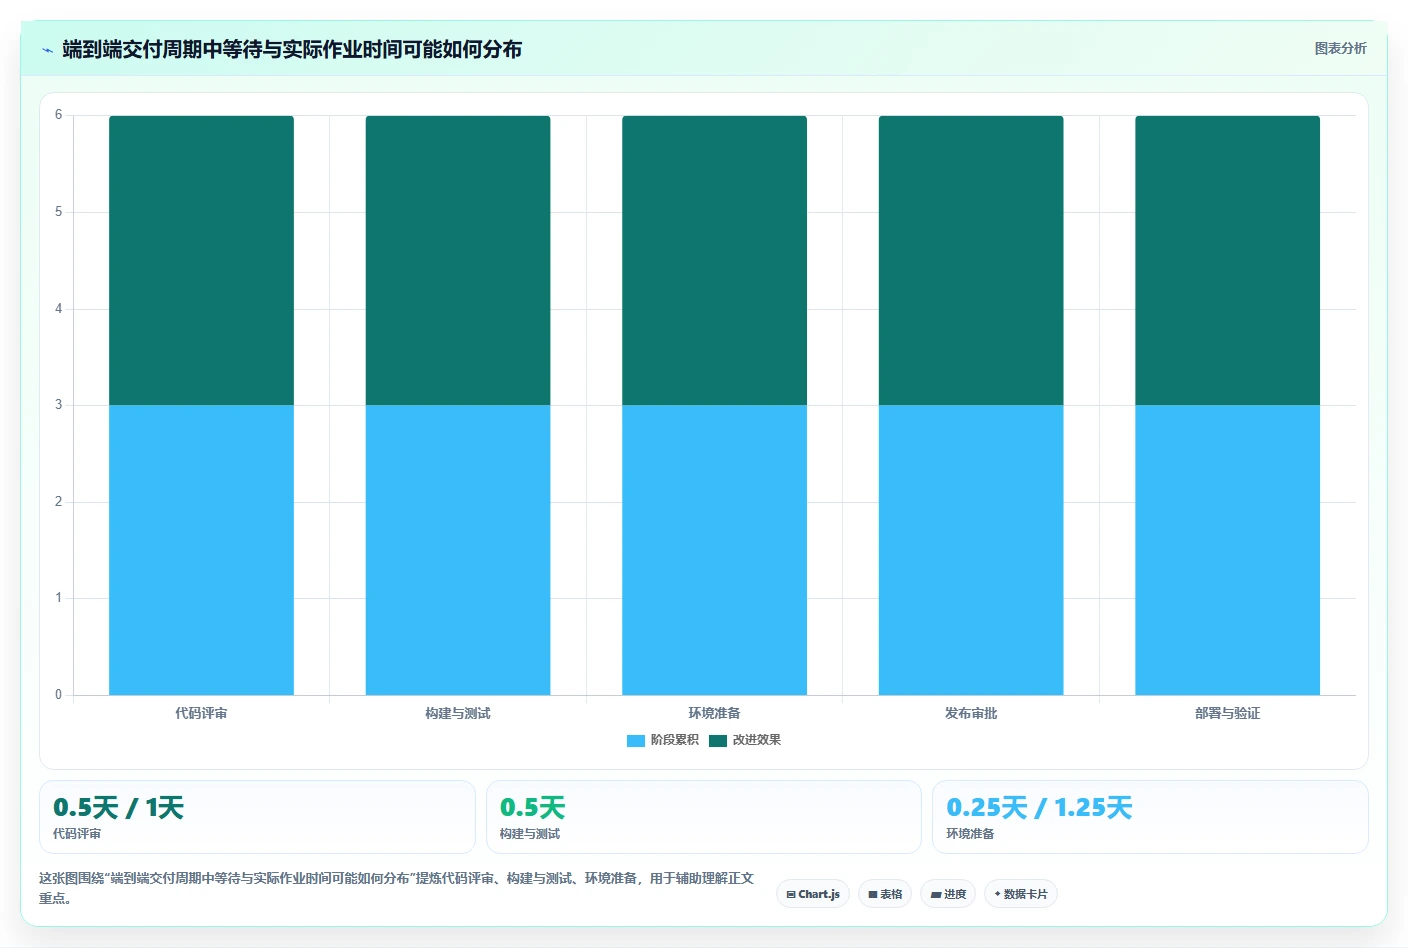1408x948 pixels.
Task: Click the 代码评审 x-axis label
Action: pyautogui.click(x=201, y=713)
